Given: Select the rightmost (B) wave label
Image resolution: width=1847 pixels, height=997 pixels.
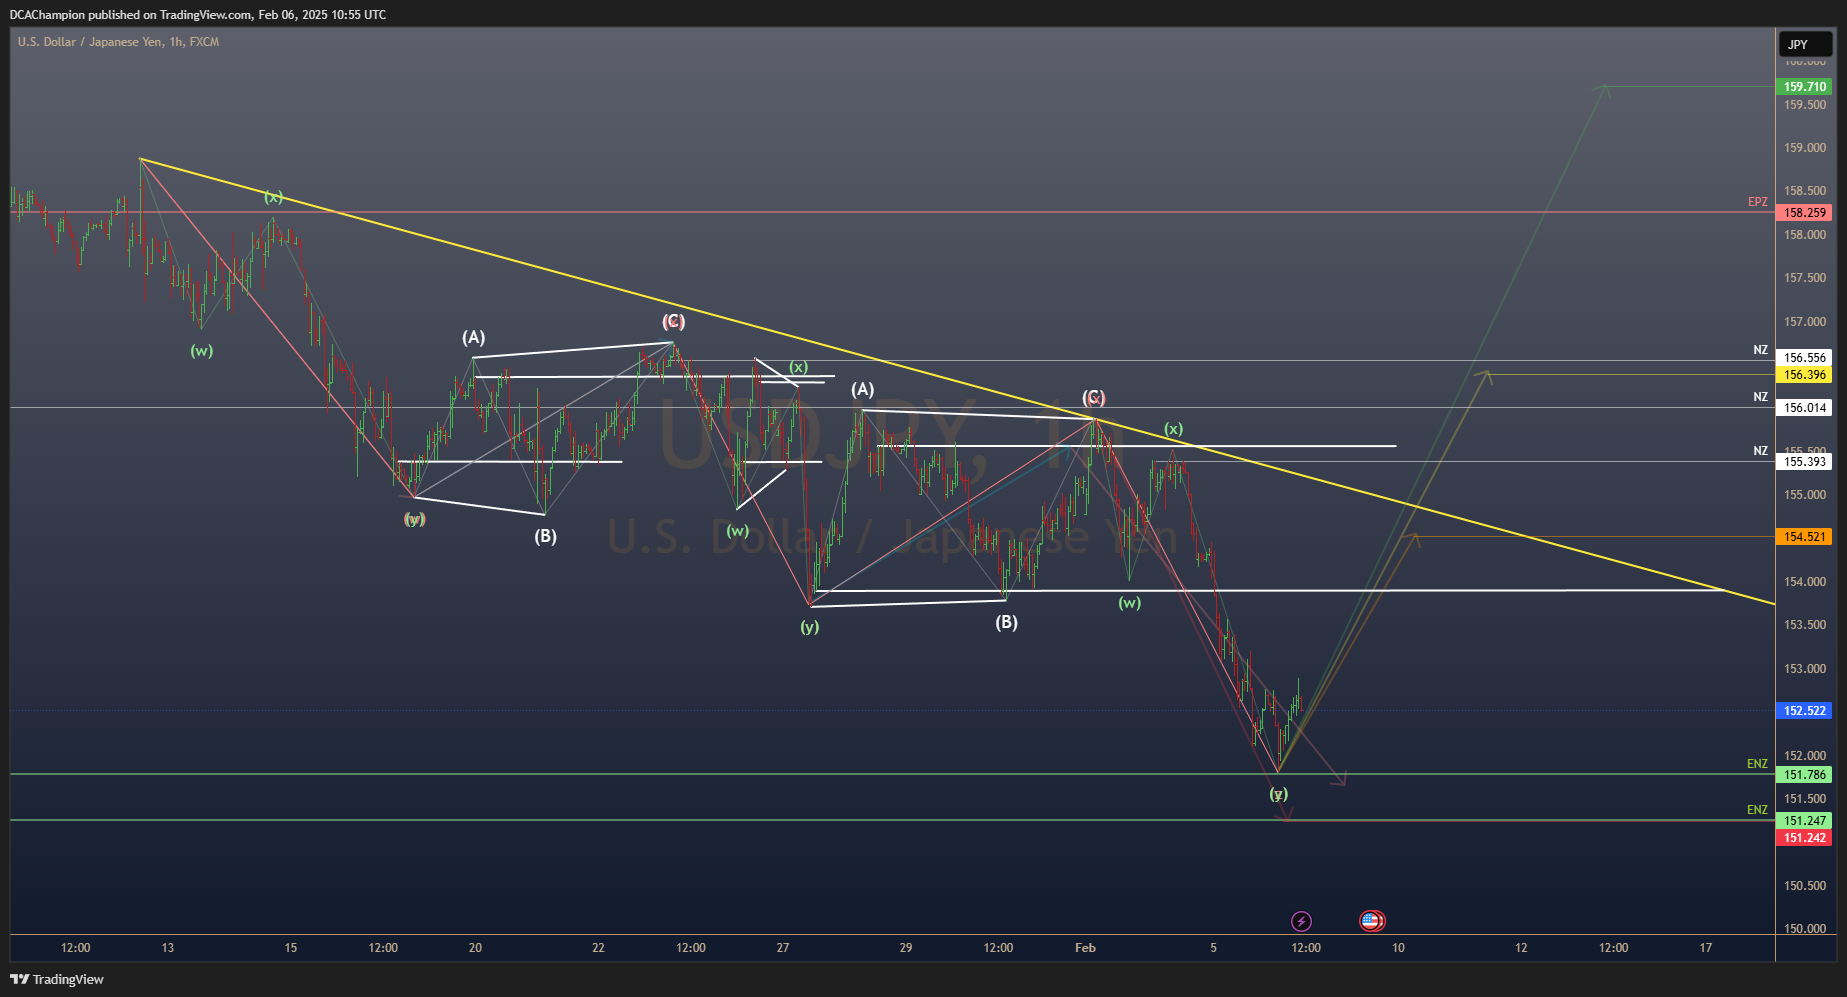Looking at the screenshot, I should pyautogui.click(x=1006, y=622).
